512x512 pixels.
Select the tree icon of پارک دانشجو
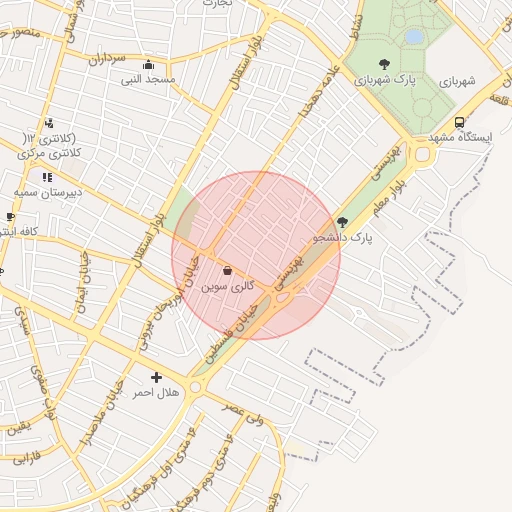point(342,223)
